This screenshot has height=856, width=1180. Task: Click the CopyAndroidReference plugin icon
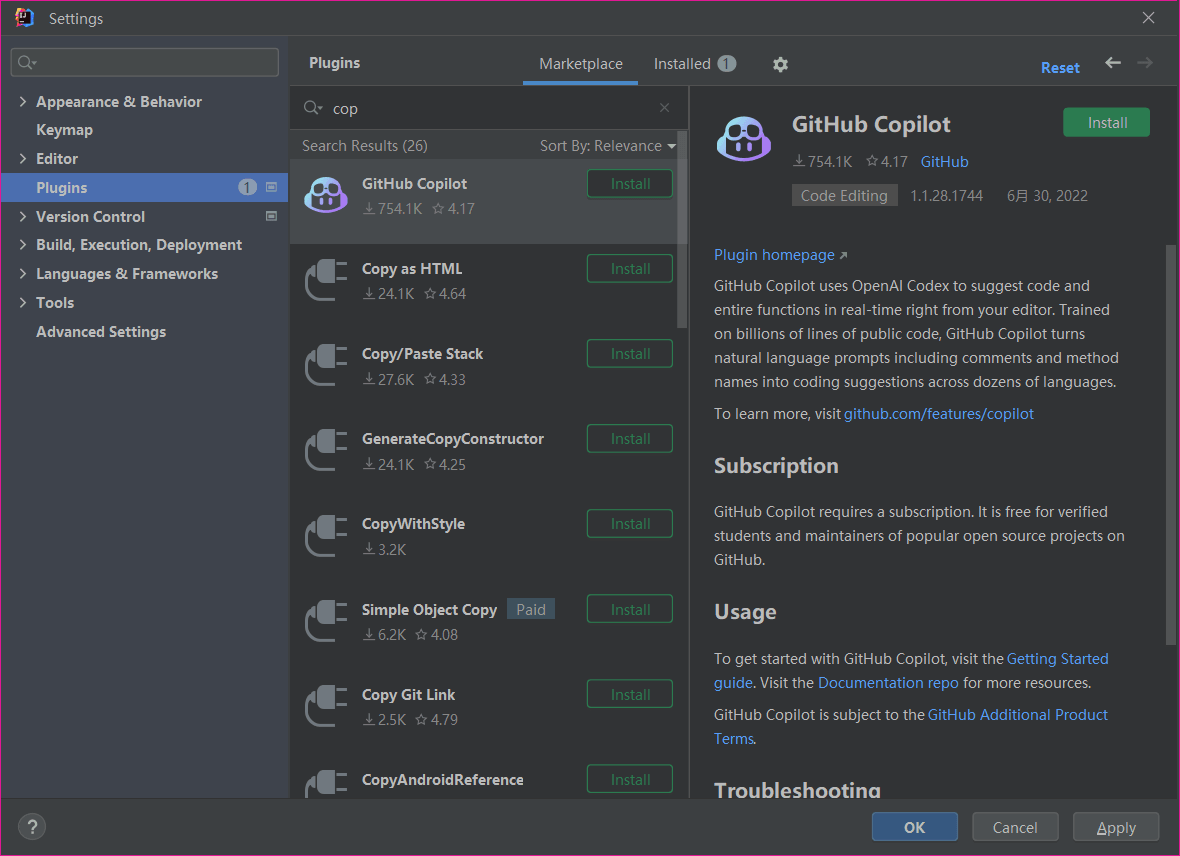click(326, 783)
